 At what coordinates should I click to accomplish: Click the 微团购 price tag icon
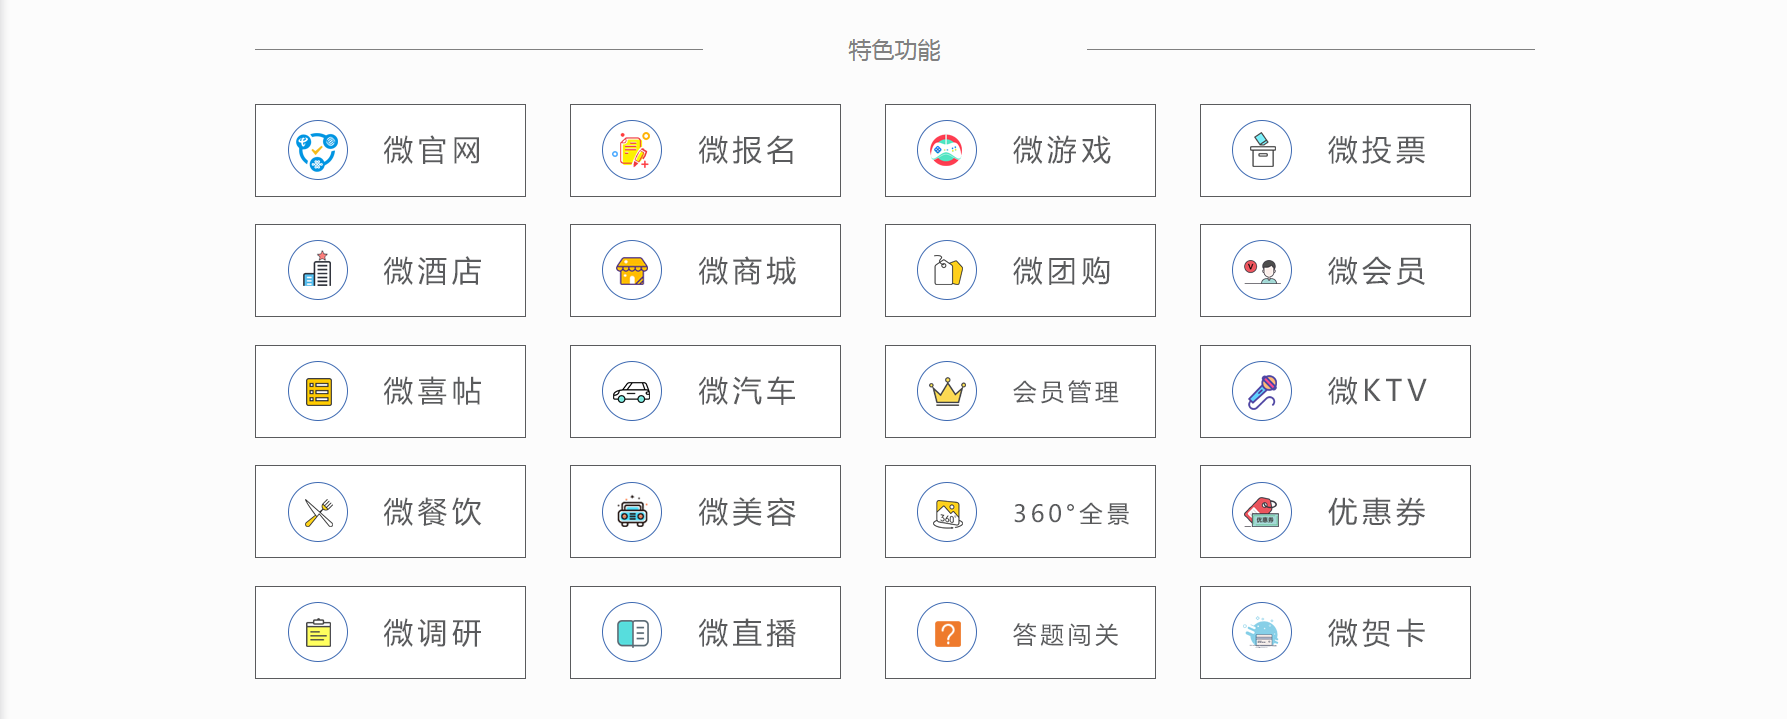click(x=947, y=271)
